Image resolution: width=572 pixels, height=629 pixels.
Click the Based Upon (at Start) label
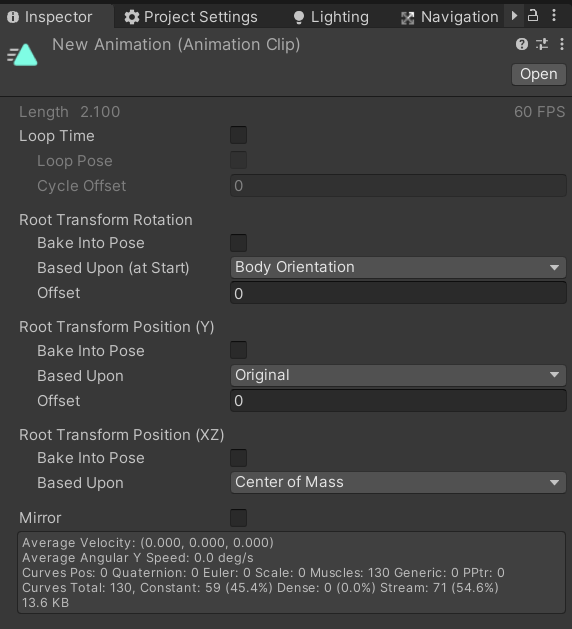tap(113, 268)
